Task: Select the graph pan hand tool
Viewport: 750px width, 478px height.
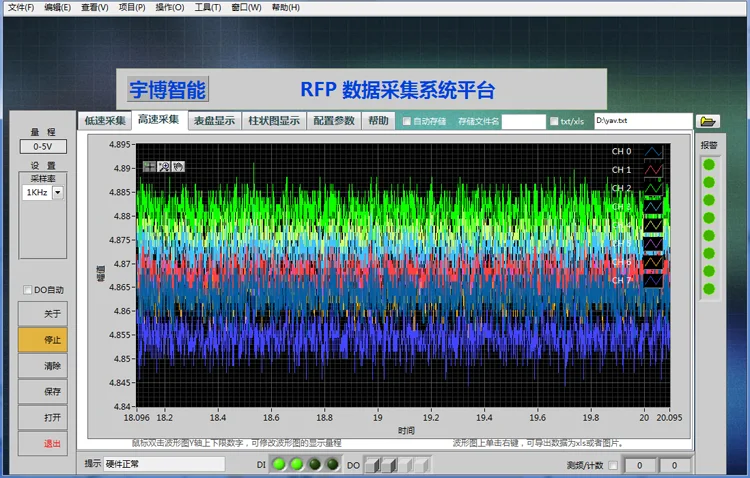Action: pyautogui.click(x=178, y=167)
